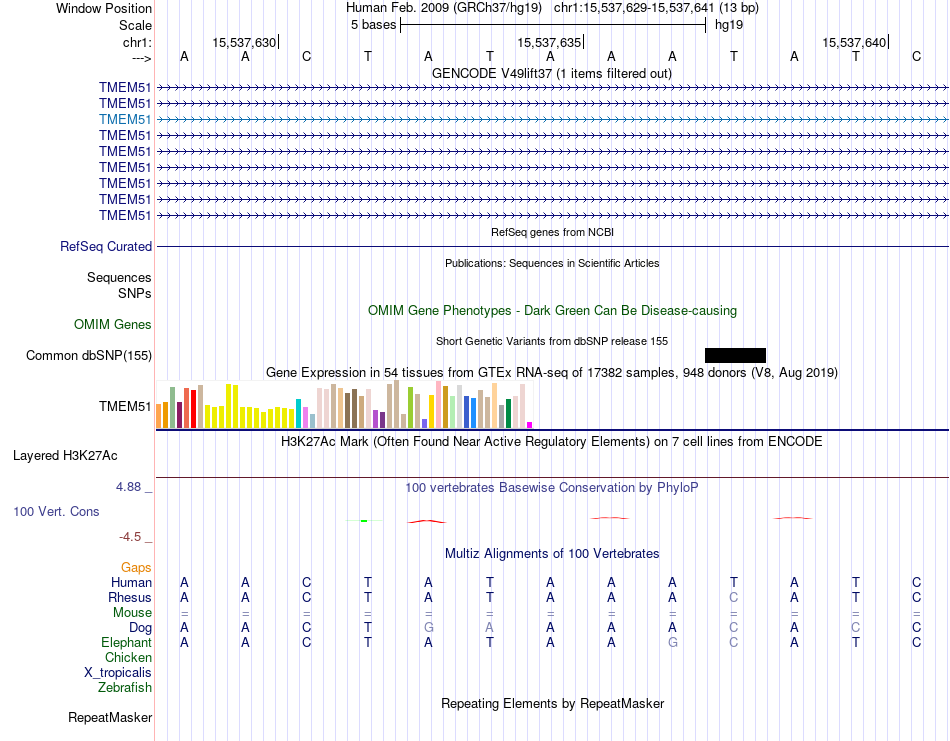The image size is (950, 741).
Task: Click the RefSeq Curated track label
Action: pyautogui.click(x=106, y=247)
